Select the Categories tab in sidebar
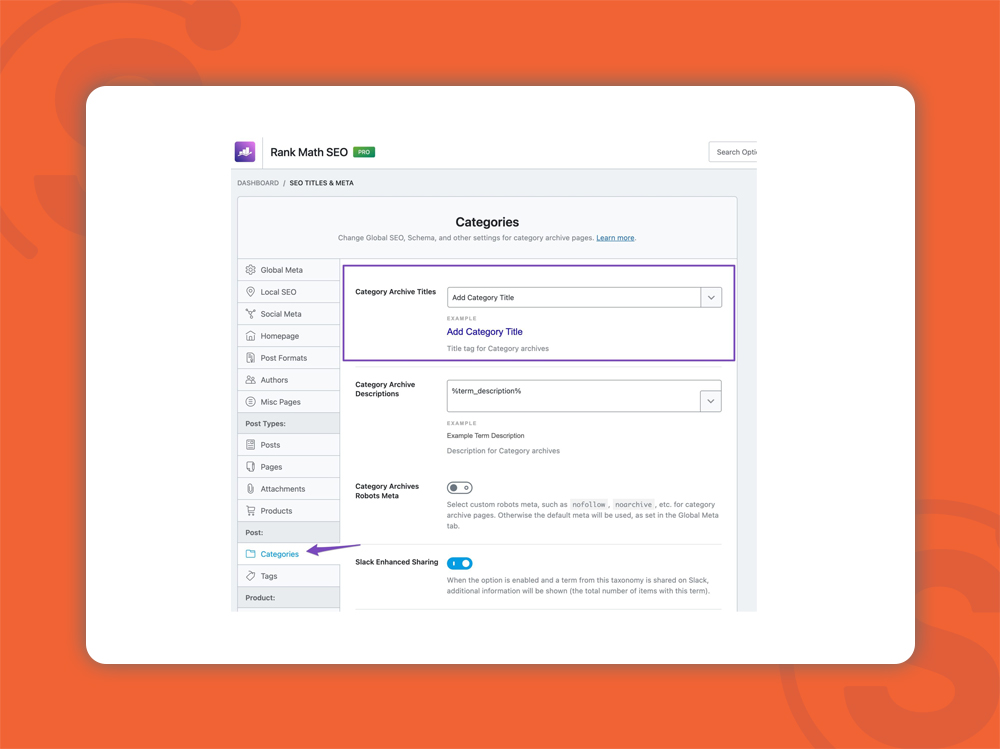 (x=279, y=554)
